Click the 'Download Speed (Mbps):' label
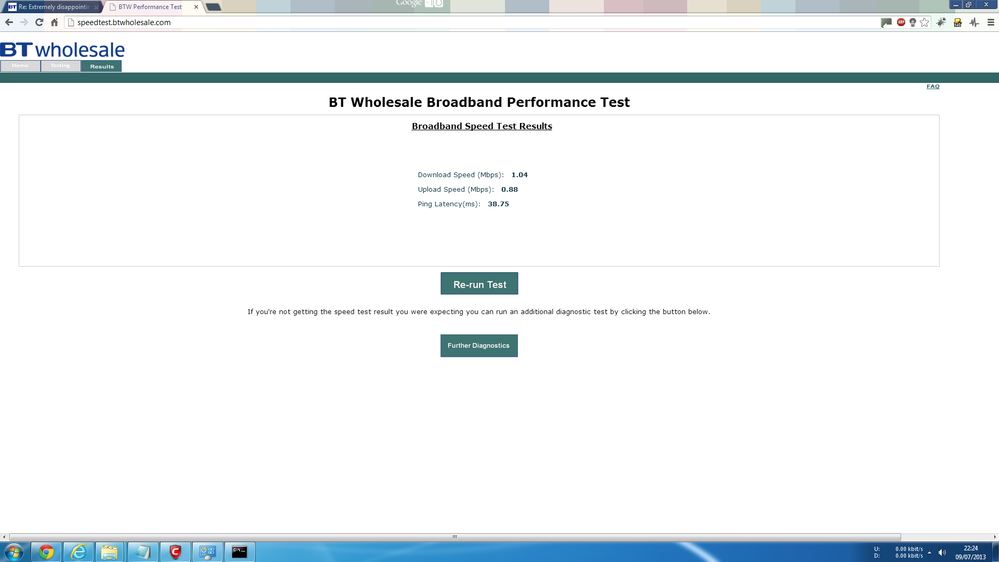The image size is (999, 562). [x=460, y=175]
